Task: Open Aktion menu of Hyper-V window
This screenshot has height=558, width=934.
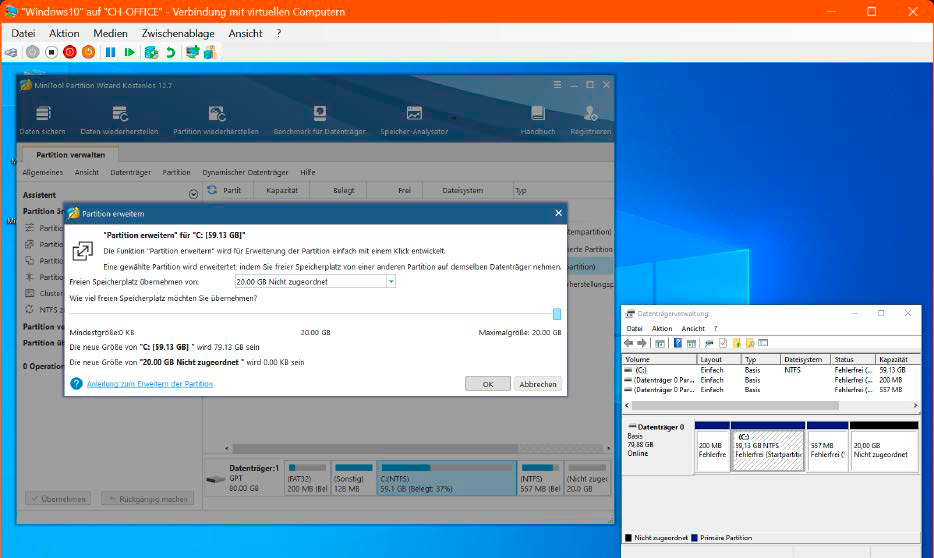Action: click(64, 33)
